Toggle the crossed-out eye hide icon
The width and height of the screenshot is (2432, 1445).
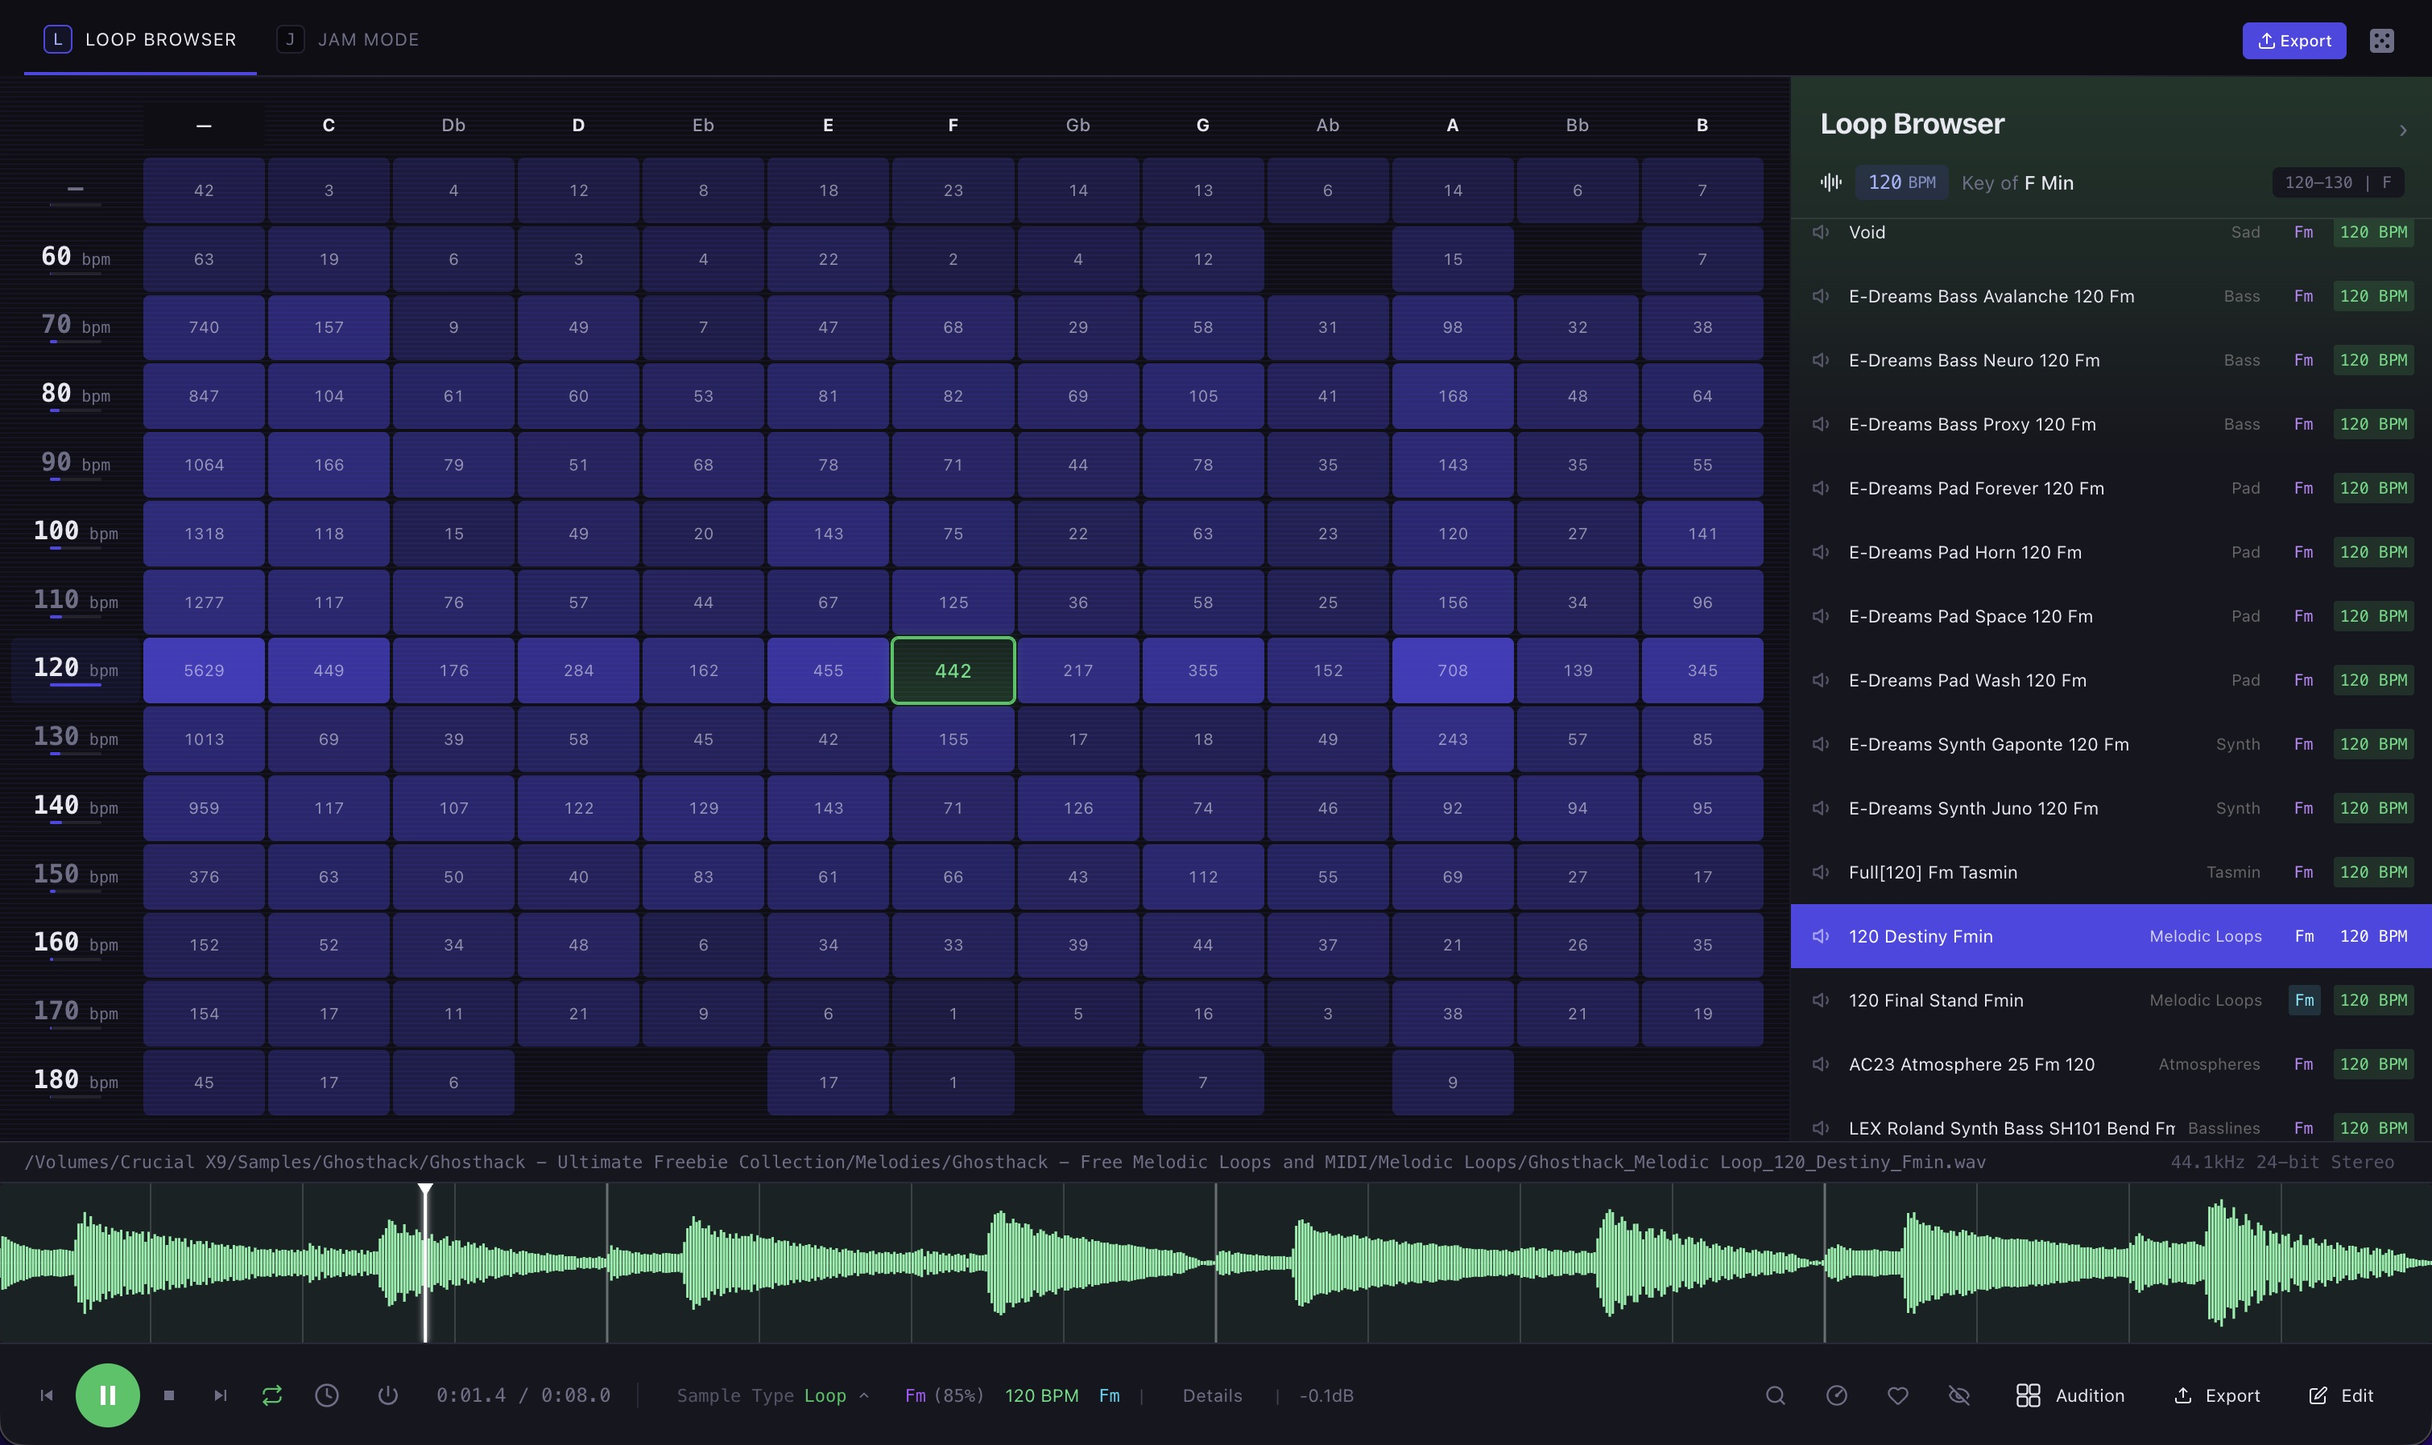point(1959,1395)
